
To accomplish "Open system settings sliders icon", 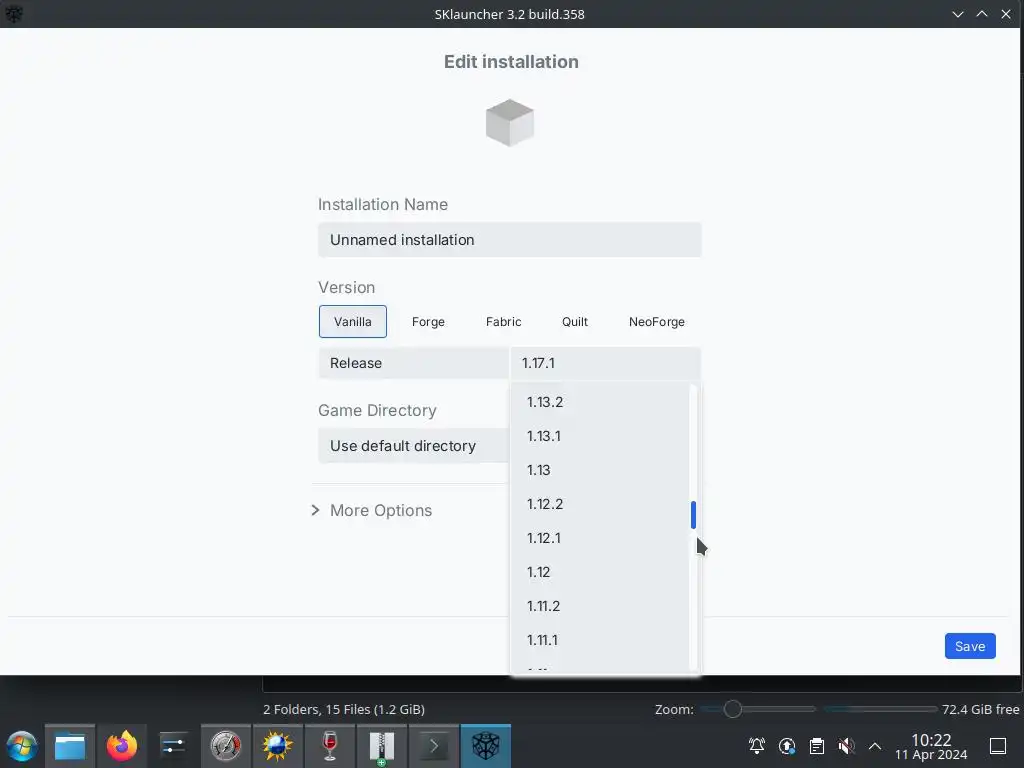I will click(173, 746).
